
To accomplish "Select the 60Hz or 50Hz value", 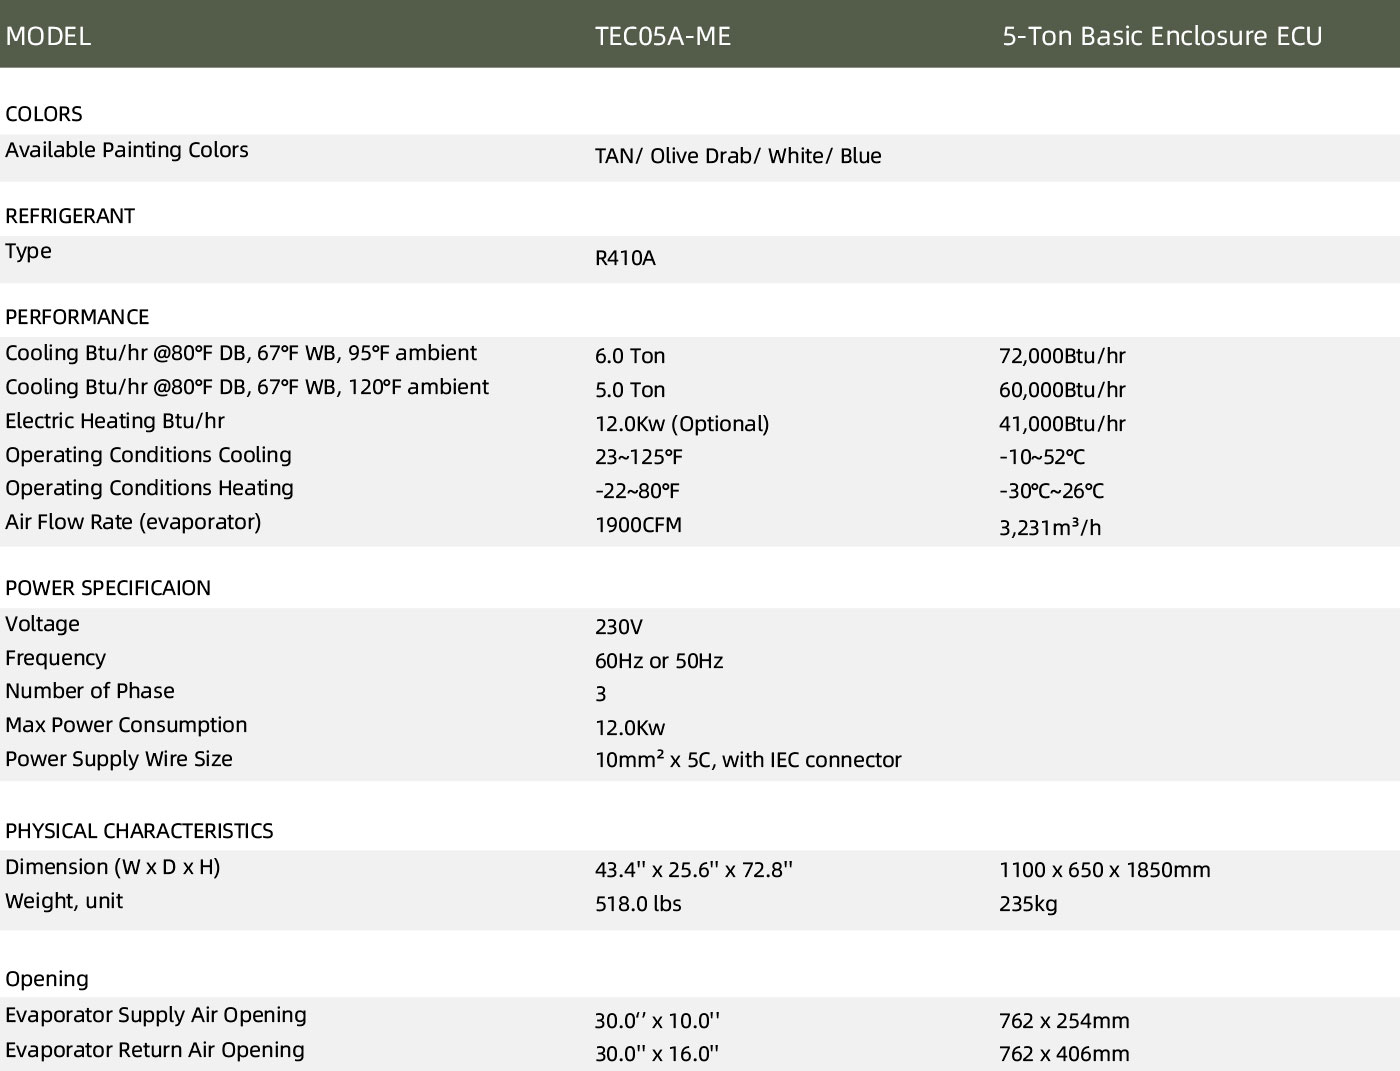I will (659, 661).
